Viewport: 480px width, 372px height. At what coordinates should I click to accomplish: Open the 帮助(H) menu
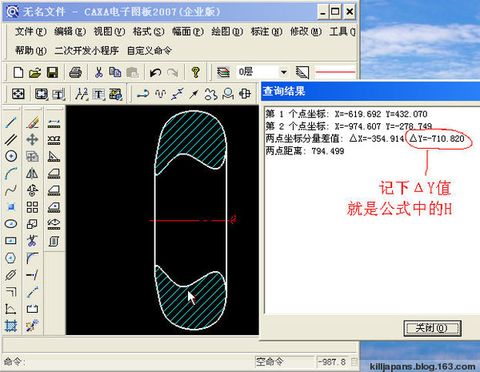coord(30,51)
